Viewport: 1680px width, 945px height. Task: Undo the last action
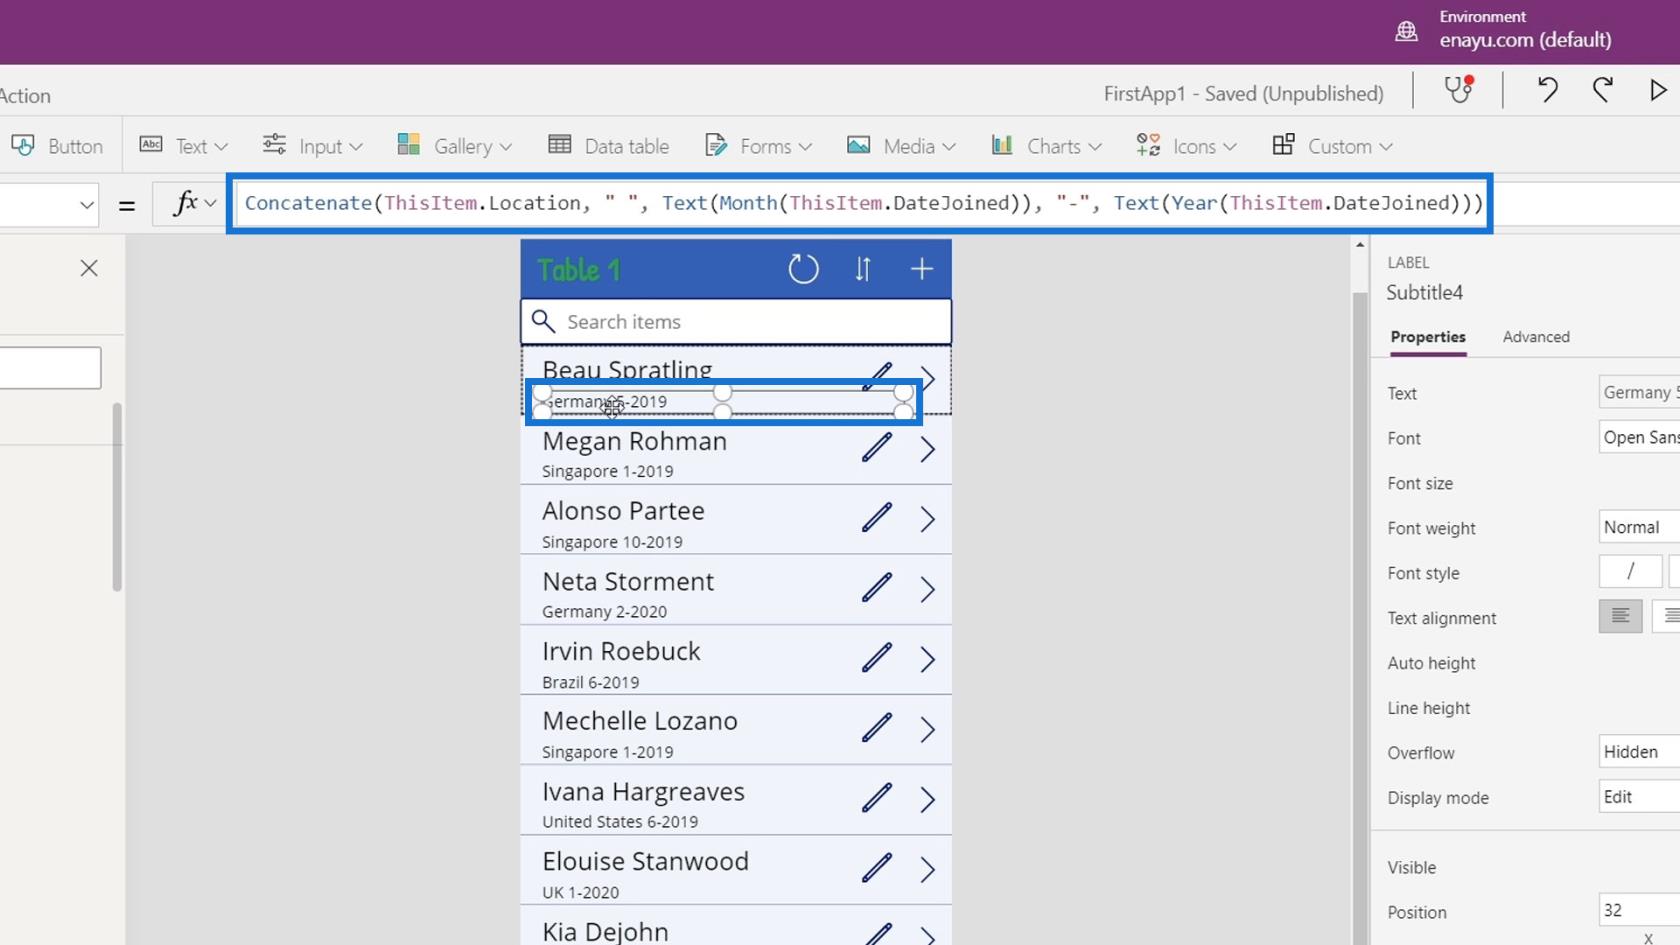1547,90
